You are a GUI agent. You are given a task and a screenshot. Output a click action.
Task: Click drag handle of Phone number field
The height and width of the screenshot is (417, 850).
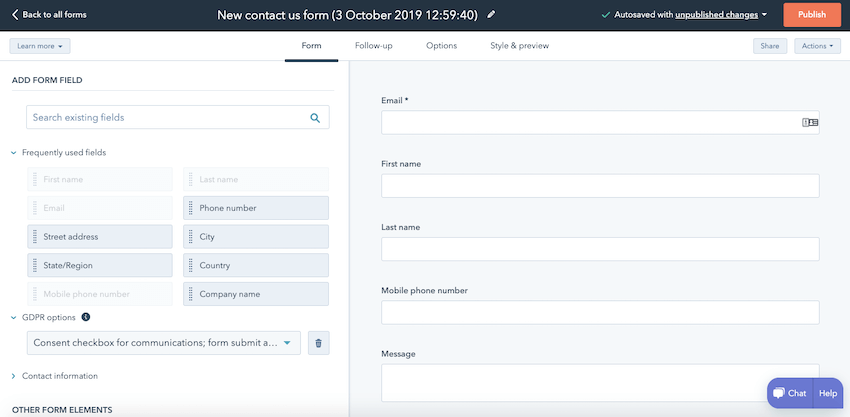tap(191, 208)
